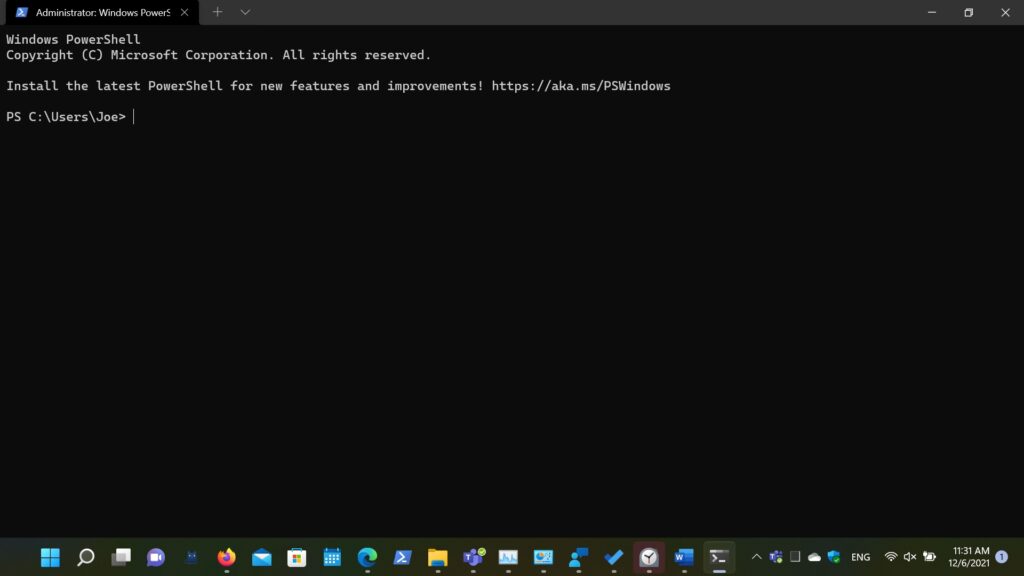This screenshot has height=576, width=1024.
Task: Launch Firefox from the taskbar
Action: (226, 557)
